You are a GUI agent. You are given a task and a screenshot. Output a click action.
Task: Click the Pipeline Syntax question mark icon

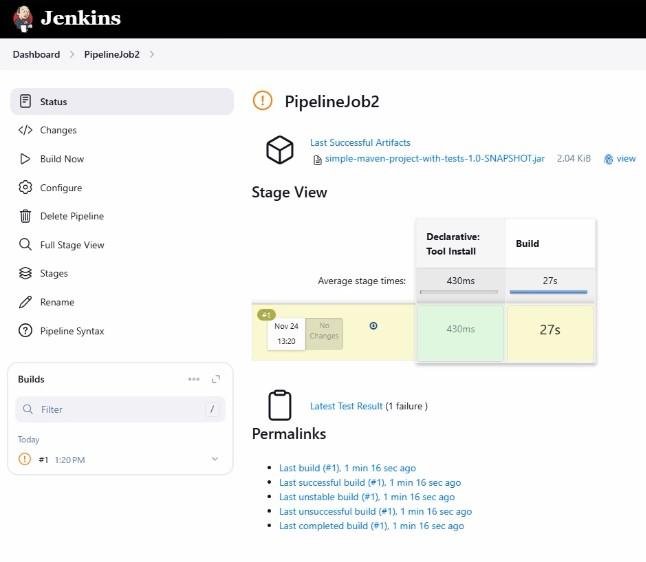(x=25, y=330)
